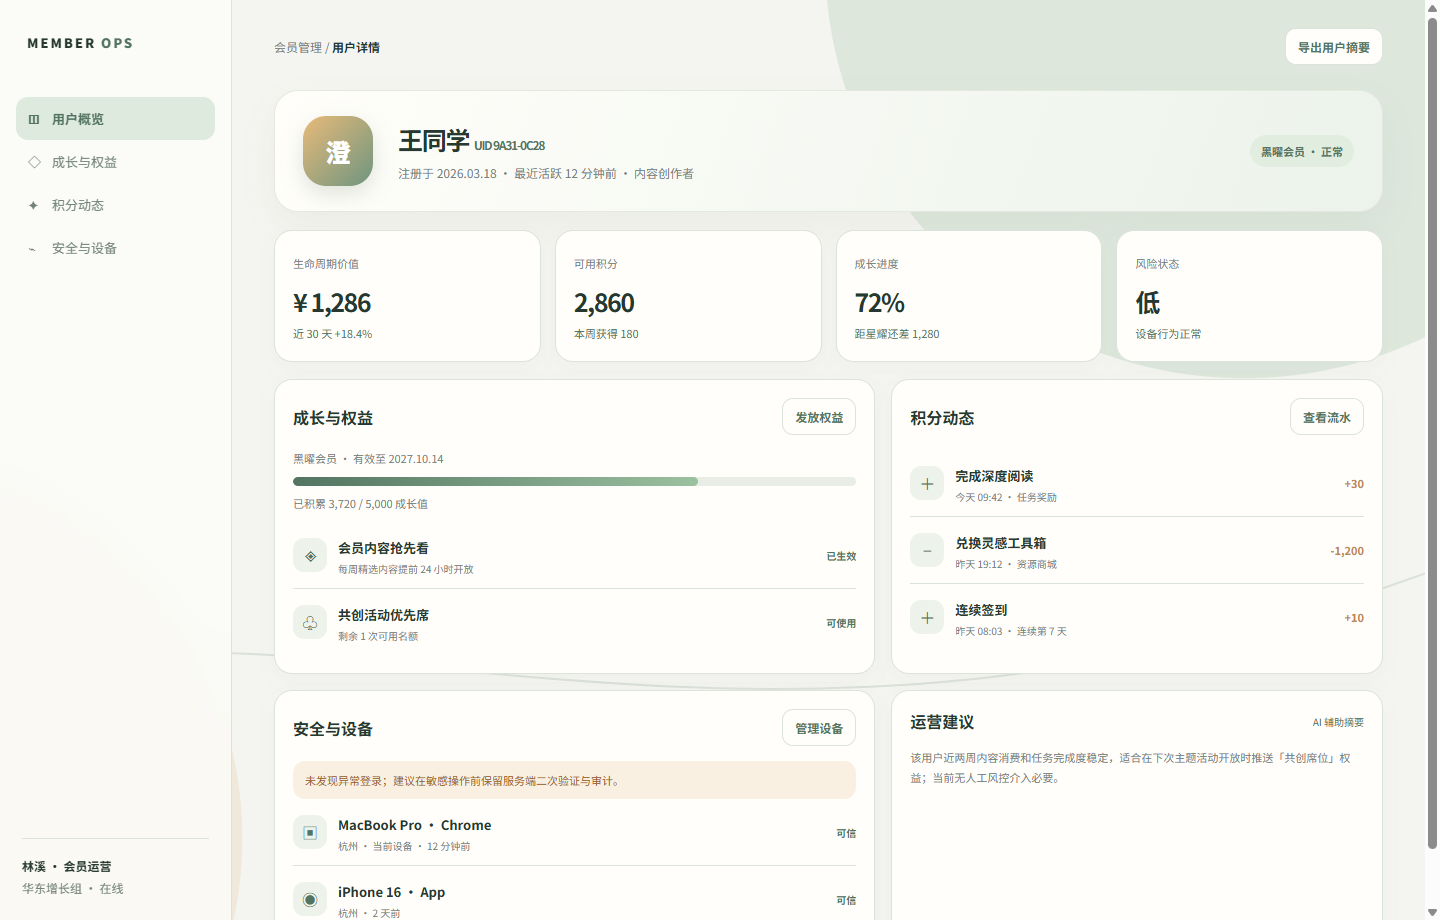Viewport: 1440px width, 920px height.
Task: Click the diamond icon beside 成长与权益
Action: [x=34, y=162]
